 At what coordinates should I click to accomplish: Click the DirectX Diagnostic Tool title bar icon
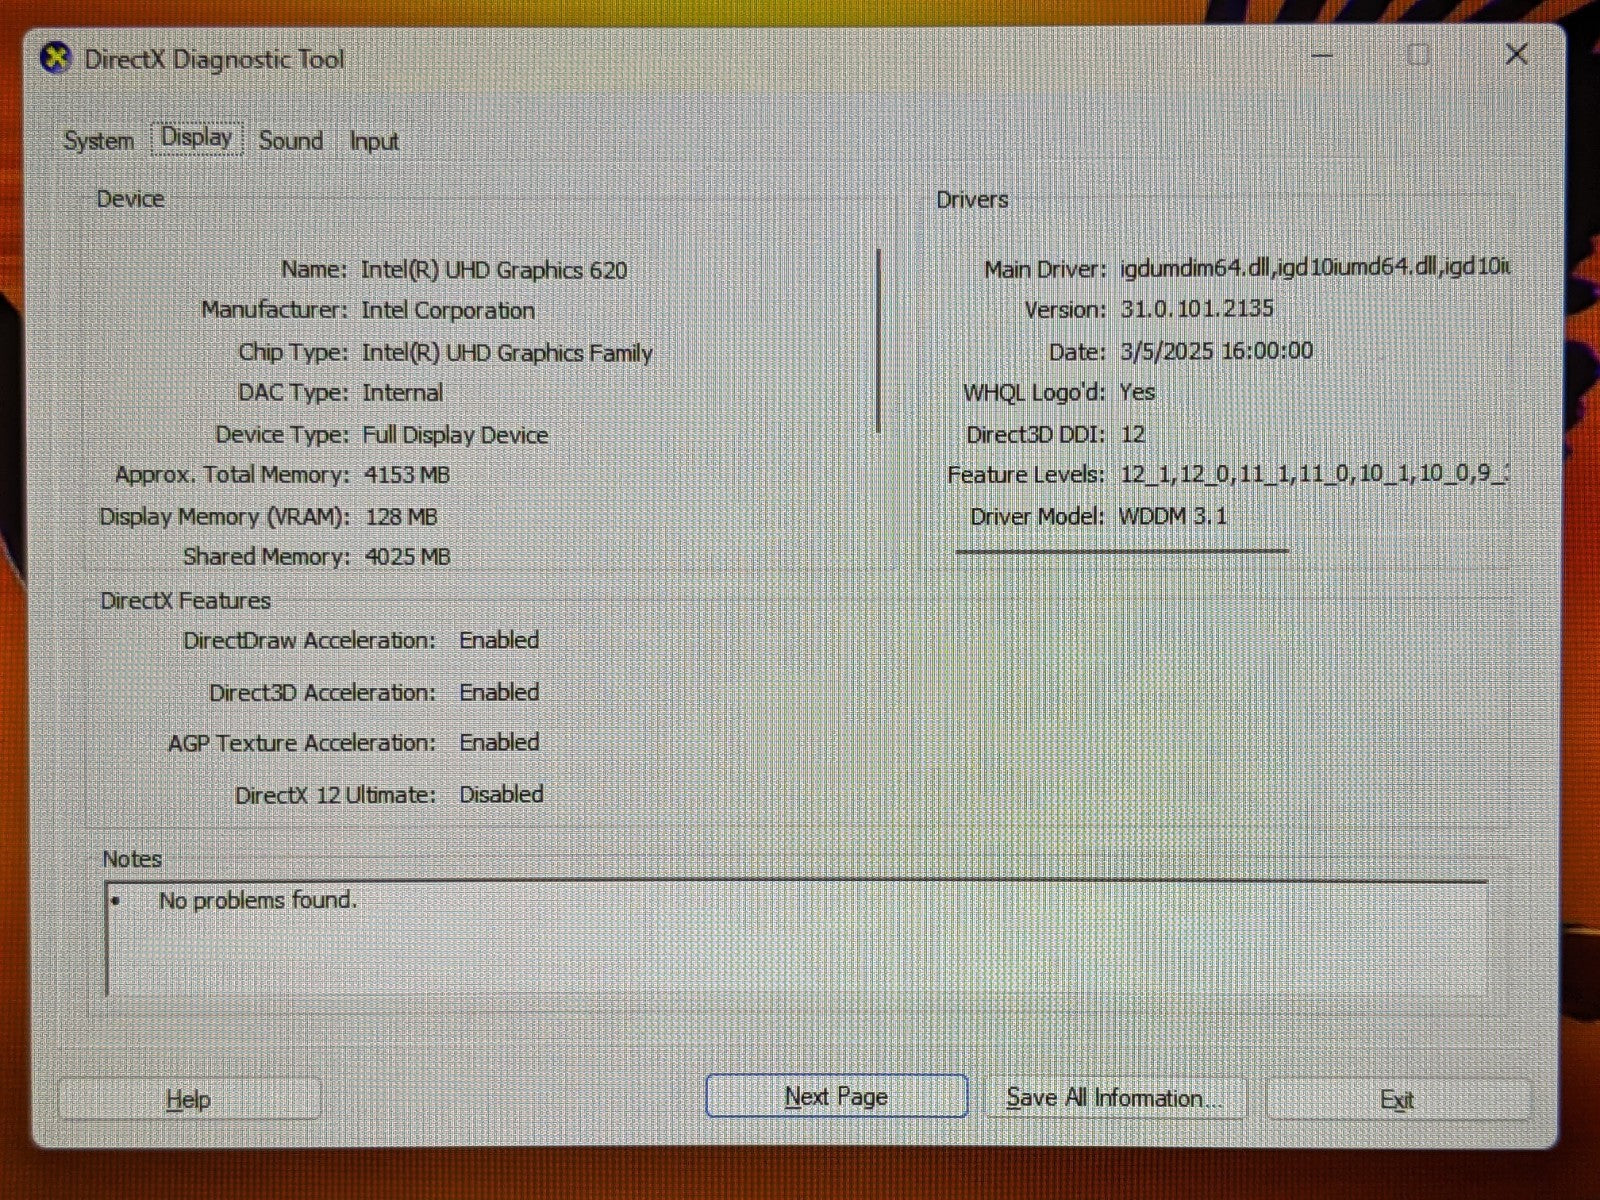pyautogui.click(x=56, y=59)
